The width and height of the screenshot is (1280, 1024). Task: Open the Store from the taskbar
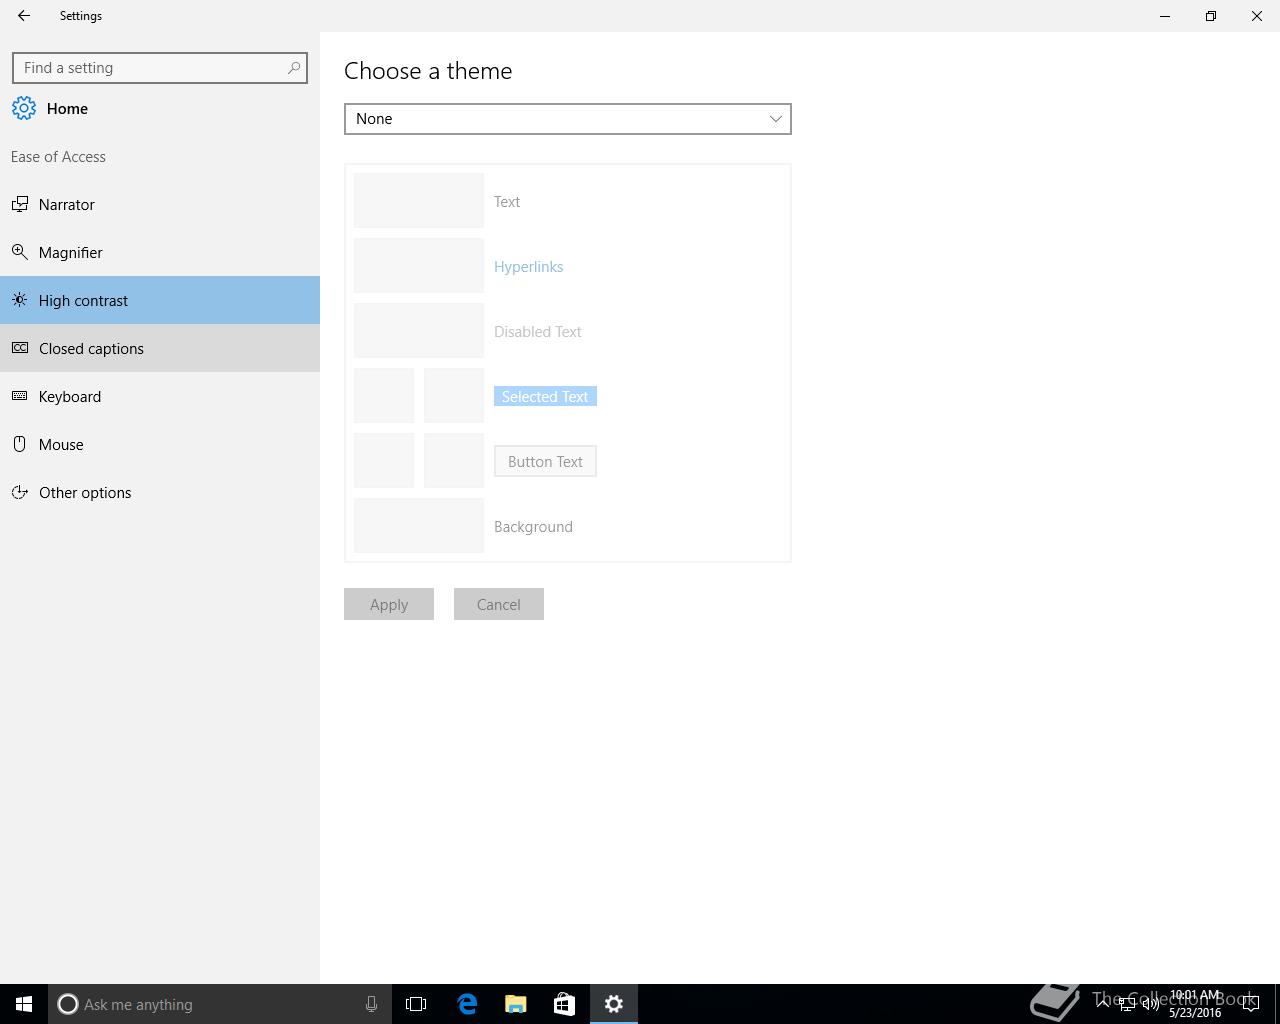pos(564,1004)
